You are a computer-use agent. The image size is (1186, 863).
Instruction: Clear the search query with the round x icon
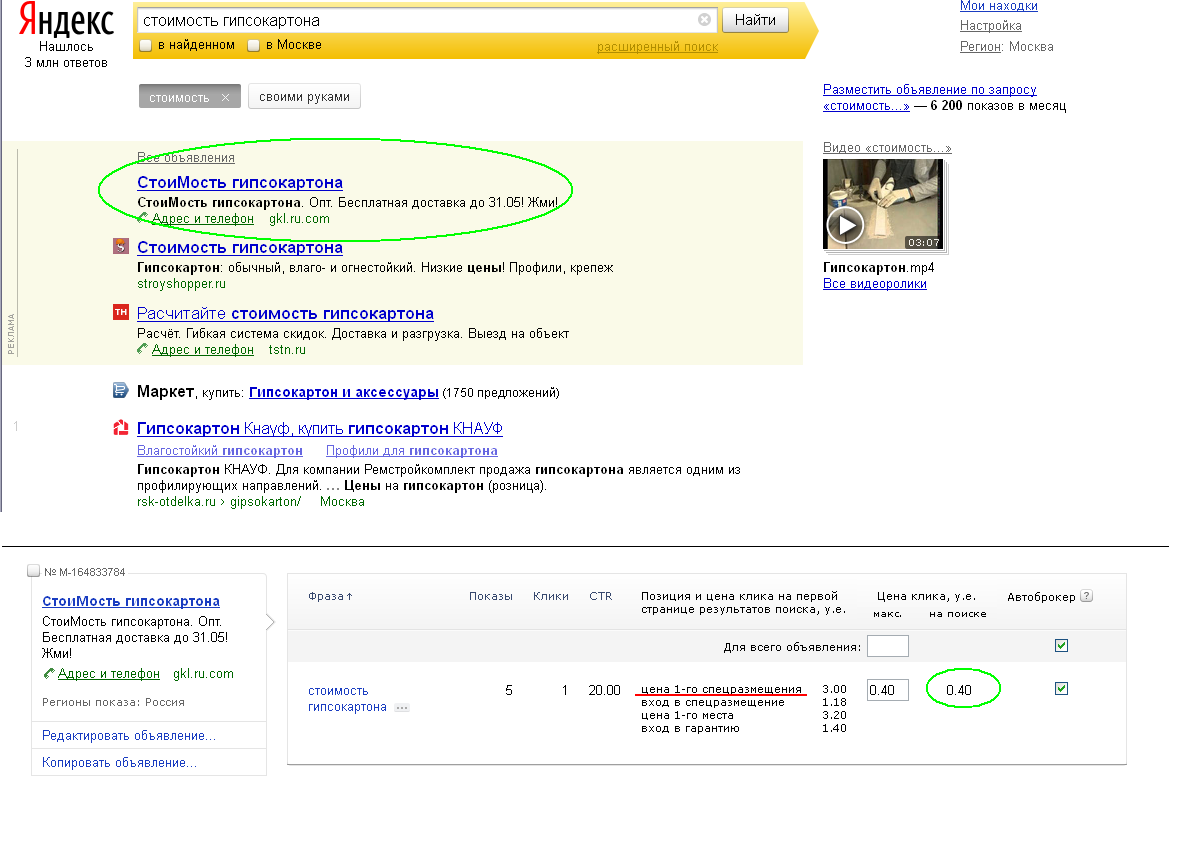coord(704,20)
